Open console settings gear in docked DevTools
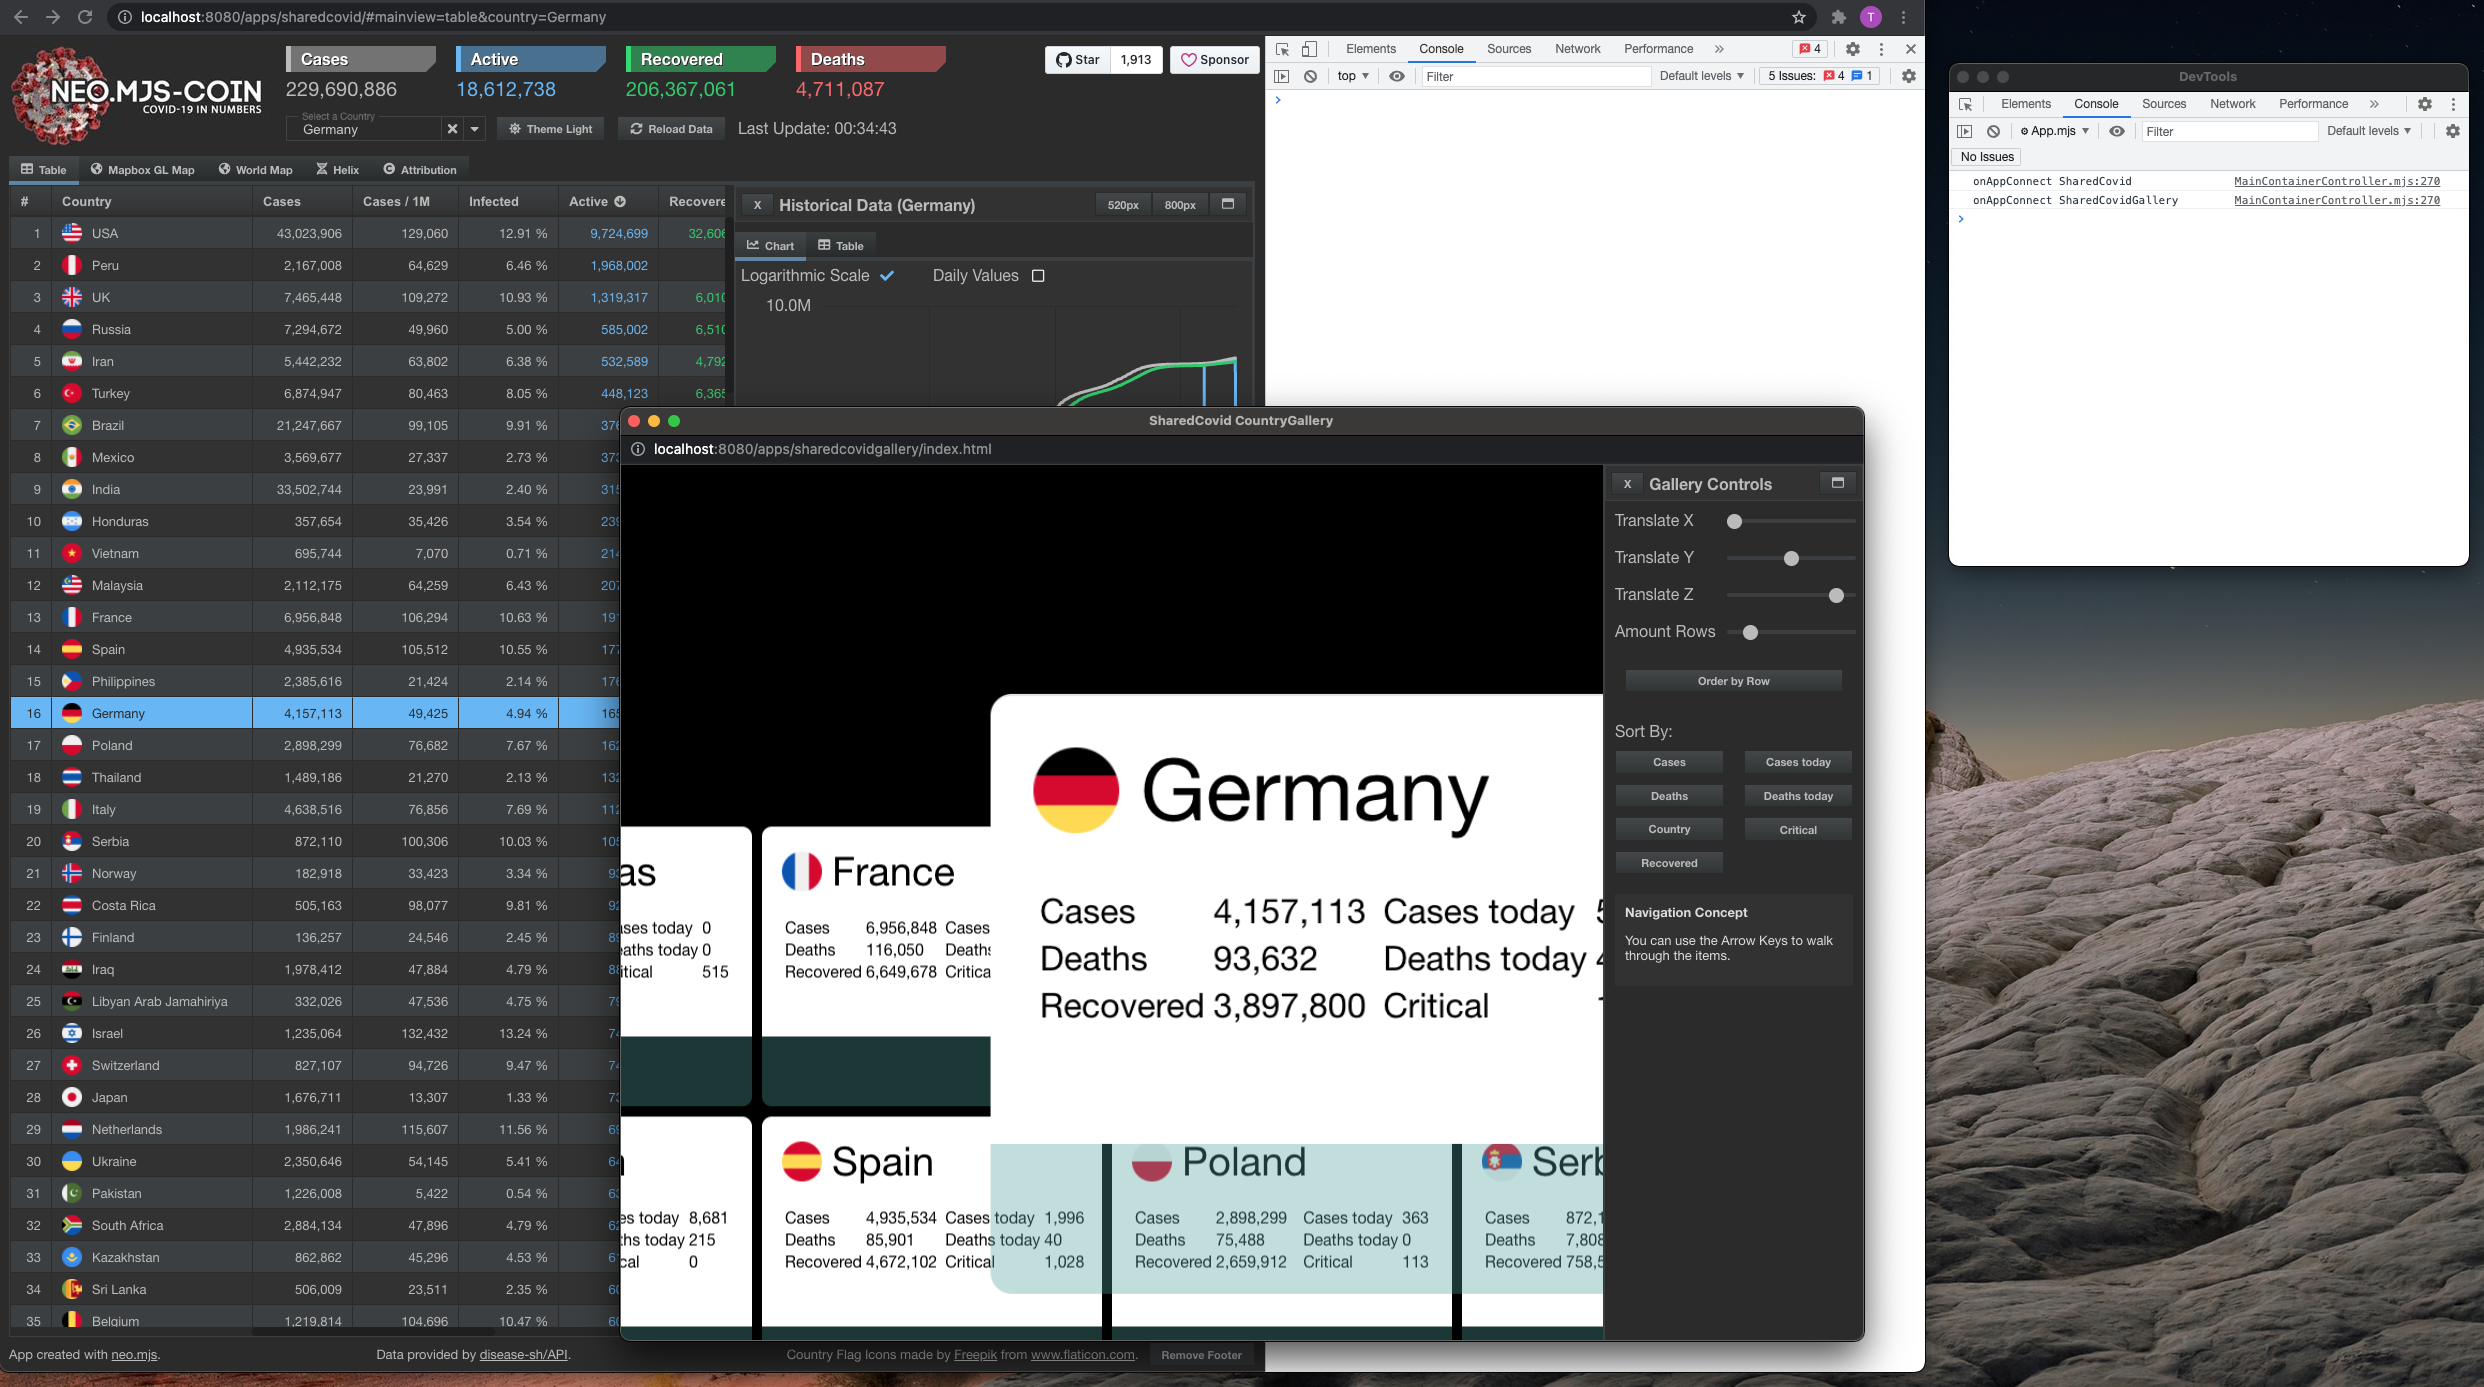Screen dimensions: 2484x1387 (1909, 76)
